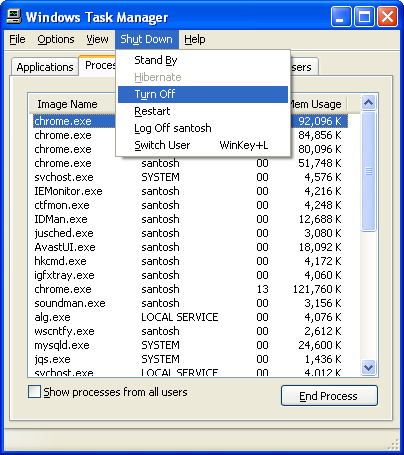Select the igfxtray.exe process
The image size is (404, 455).
[x=190, y=275]
